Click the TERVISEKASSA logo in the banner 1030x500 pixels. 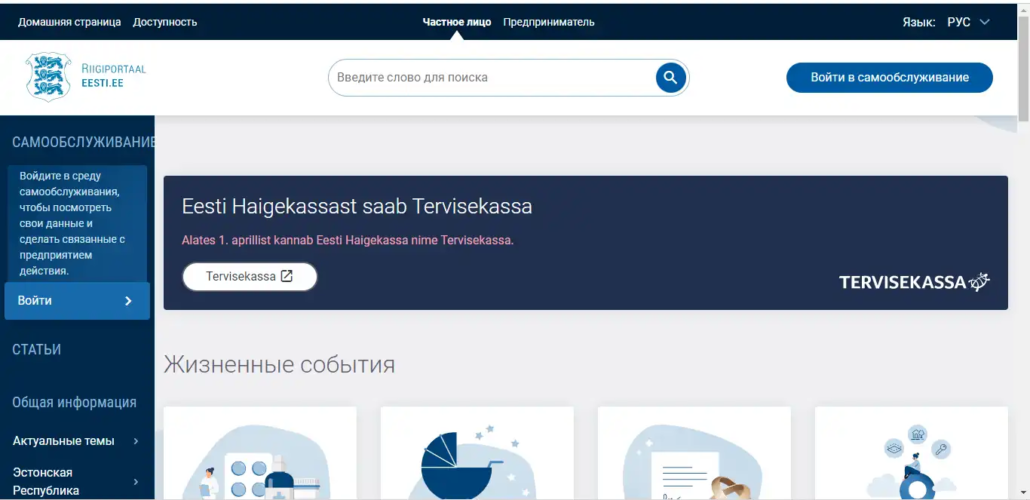point(914,283)
